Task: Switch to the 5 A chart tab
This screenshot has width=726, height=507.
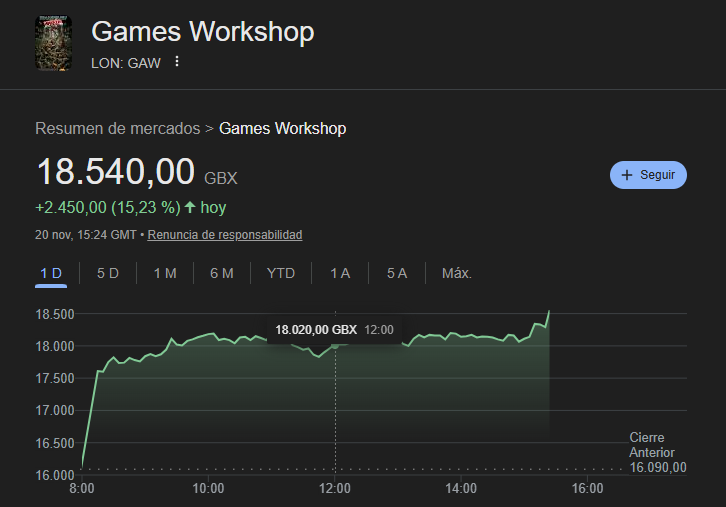Action: [x=397, y=273]
